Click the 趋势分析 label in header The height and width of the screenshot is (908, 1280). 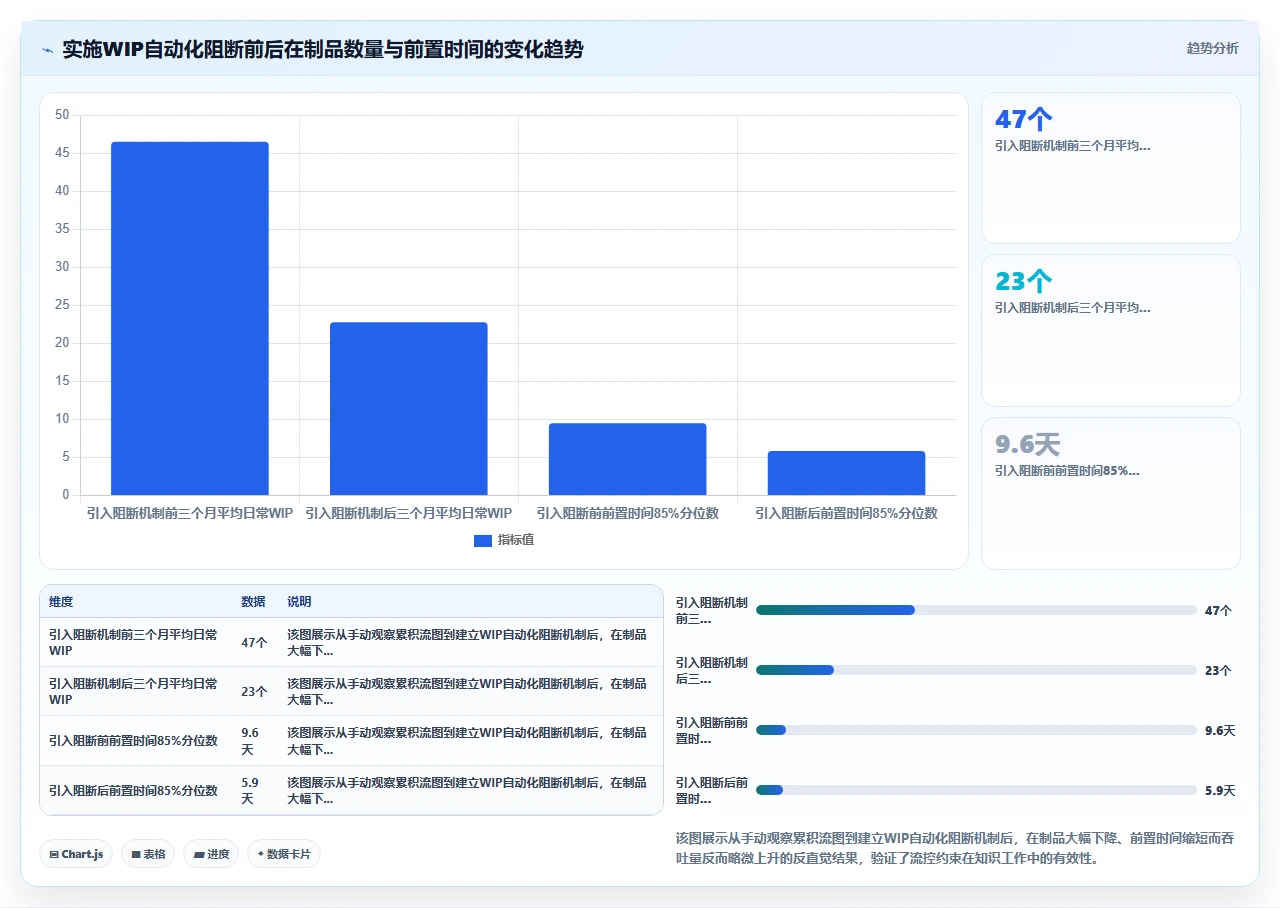click(x=1212, y=48)
